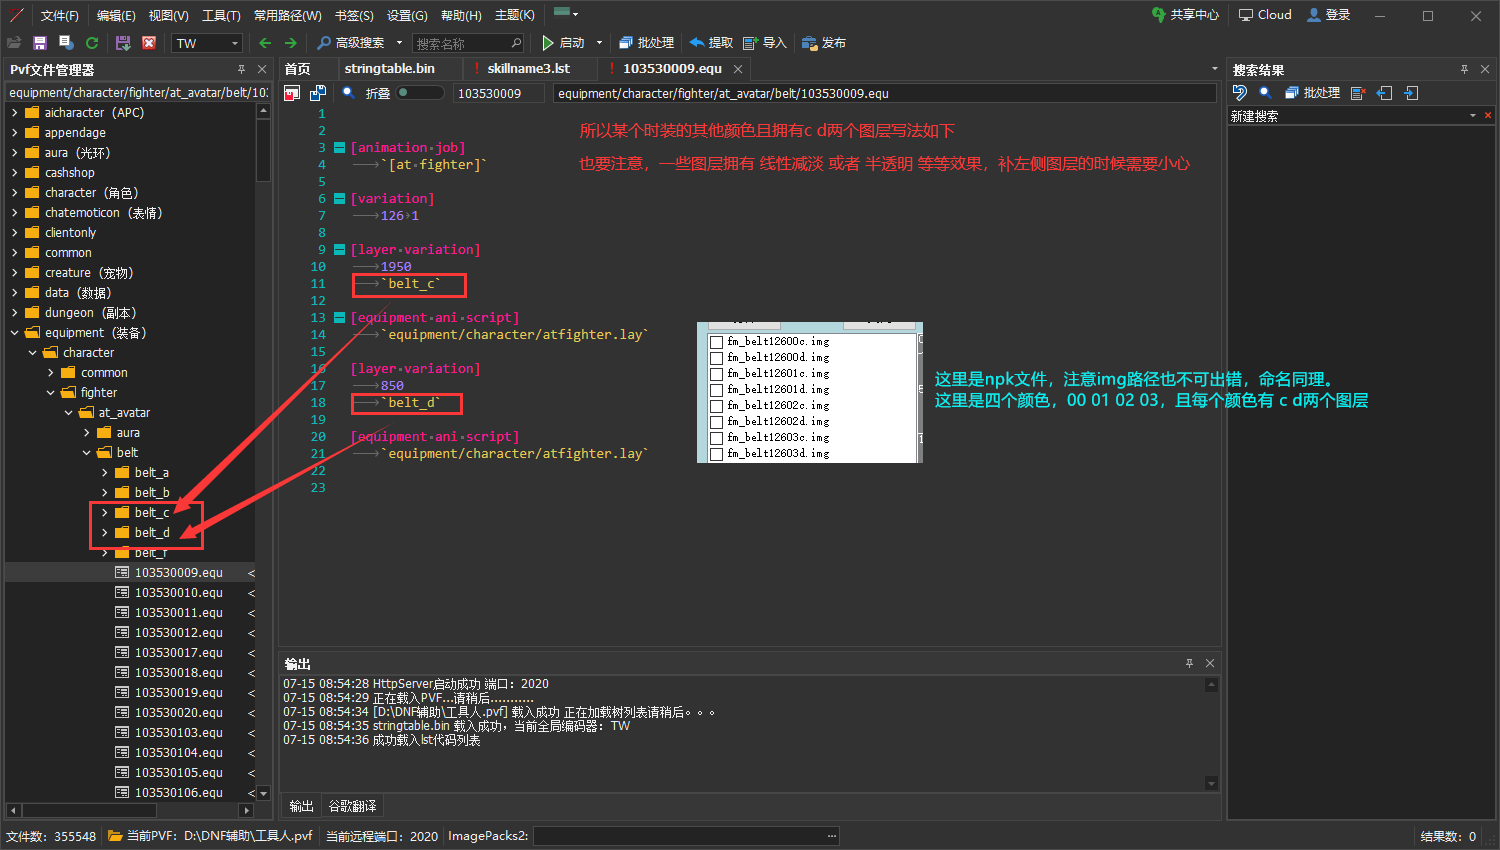Click the file tree horizontal scrollbar

90,810
